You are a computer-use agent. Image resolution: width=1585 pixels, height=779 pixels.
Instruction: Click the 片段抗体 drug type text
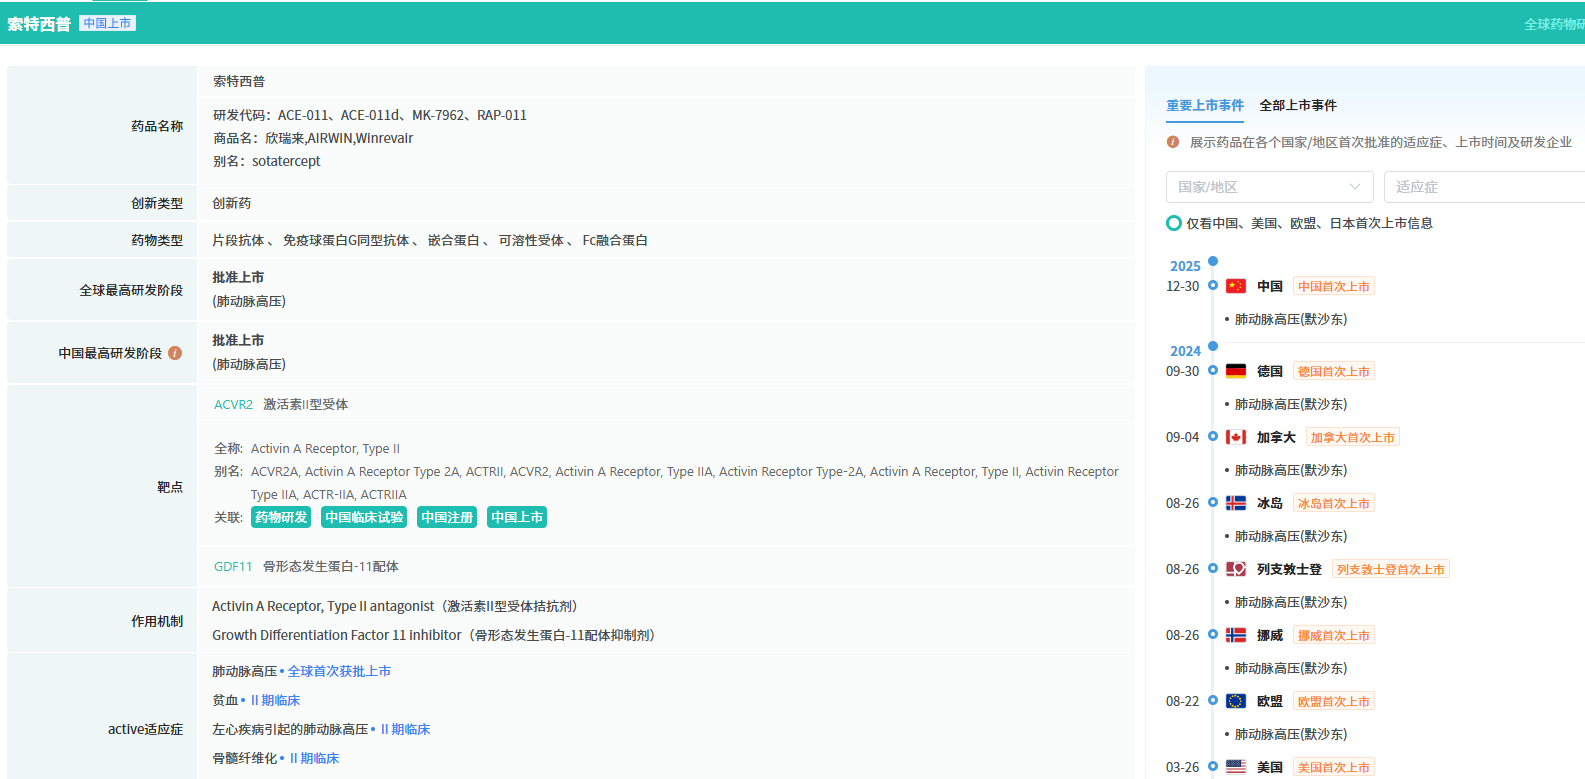238,240
